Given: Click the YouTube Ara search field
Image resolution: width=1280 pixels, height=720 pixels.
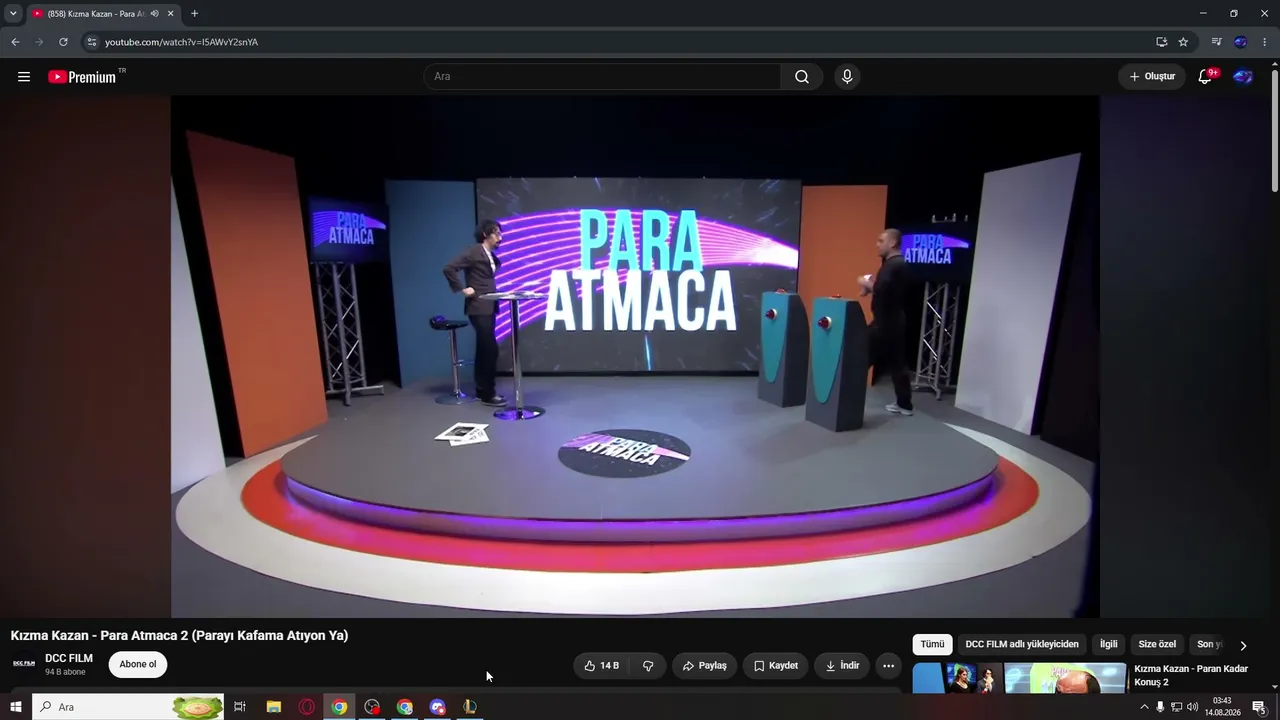Looking at the screenshot, I should point(603,77).
